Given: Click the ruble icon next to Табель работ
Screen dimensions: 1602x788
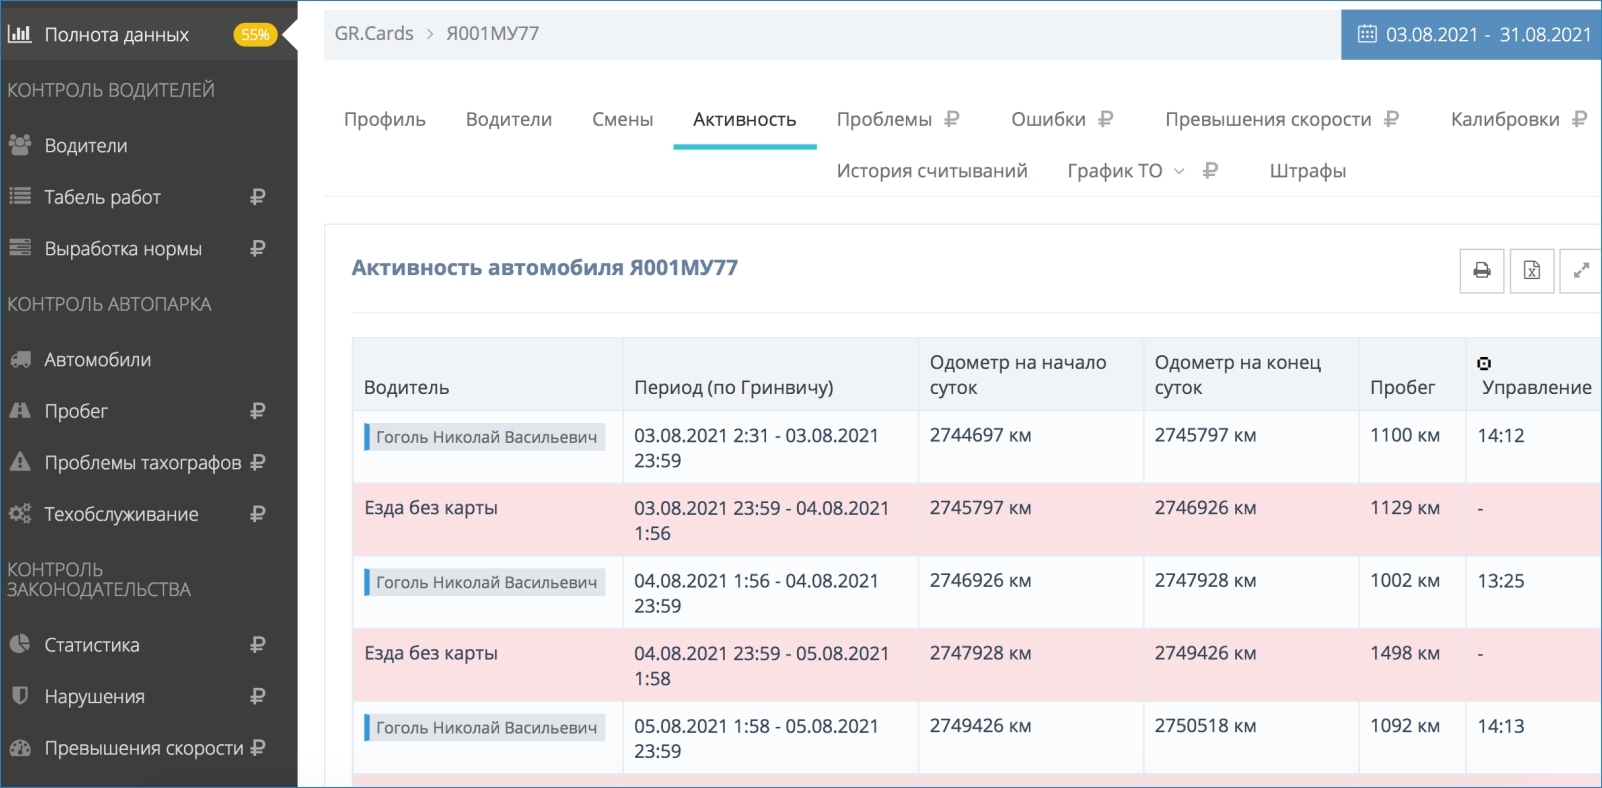Looking at the screenshot, I should pyautogui.click(x=258, y=197).
